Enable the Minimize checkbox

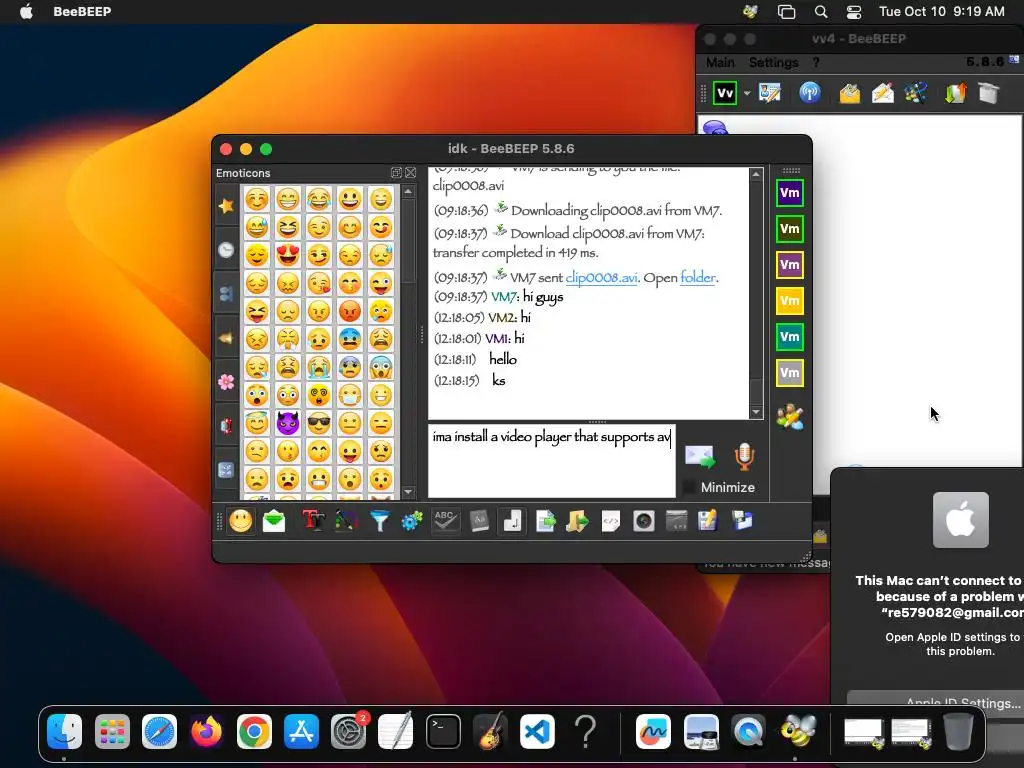click(689, 487)
